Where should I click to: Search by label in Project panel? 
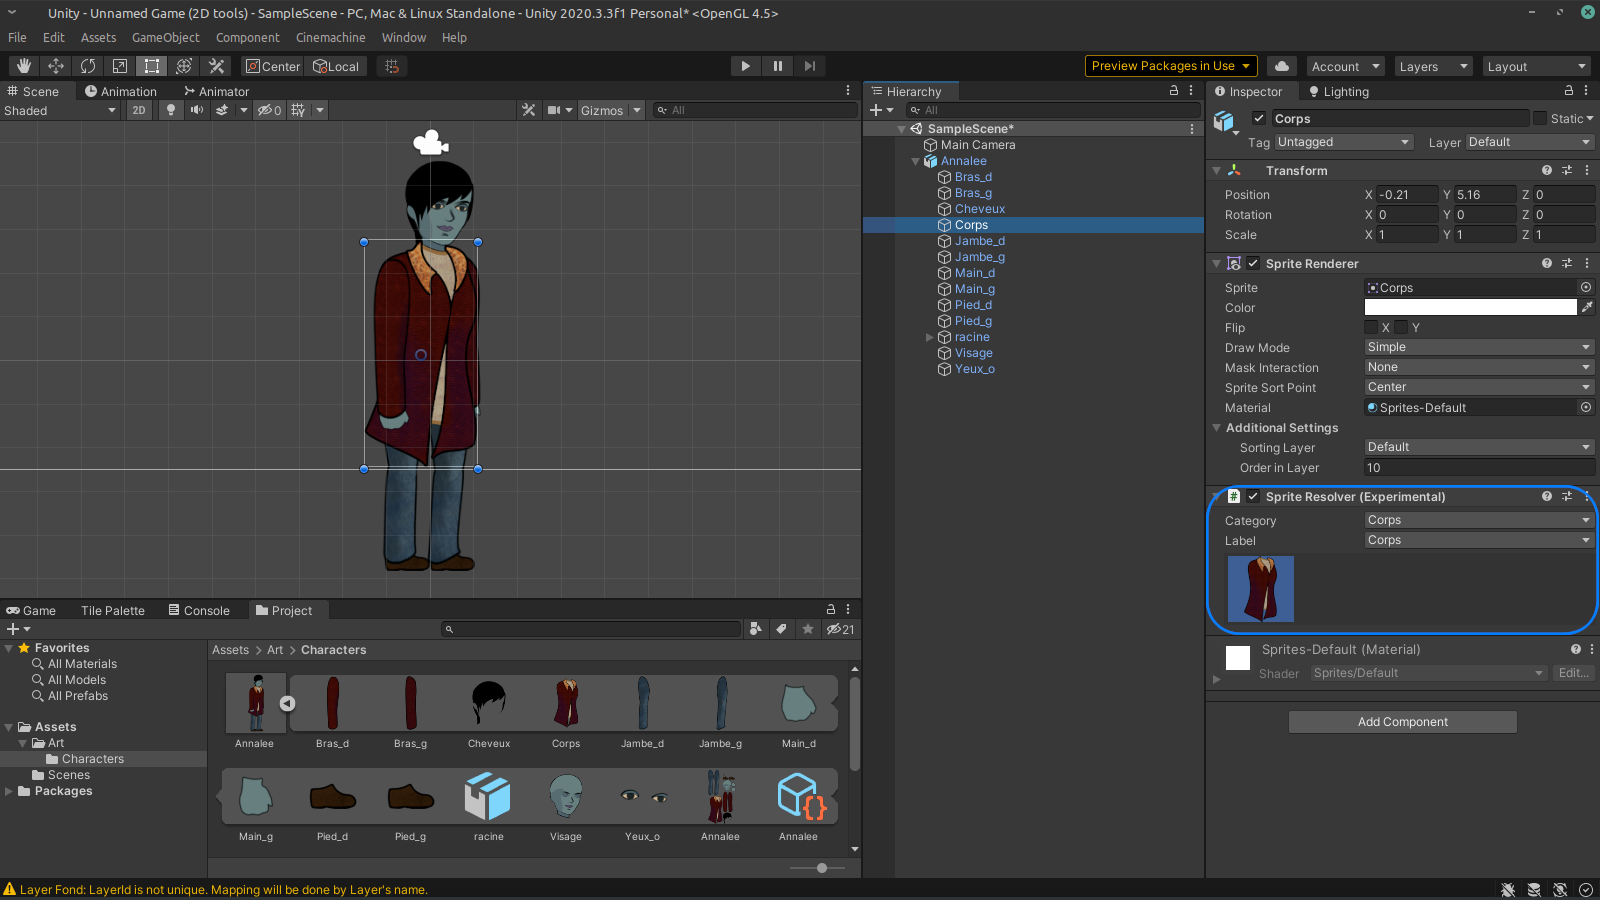point(781,629)
